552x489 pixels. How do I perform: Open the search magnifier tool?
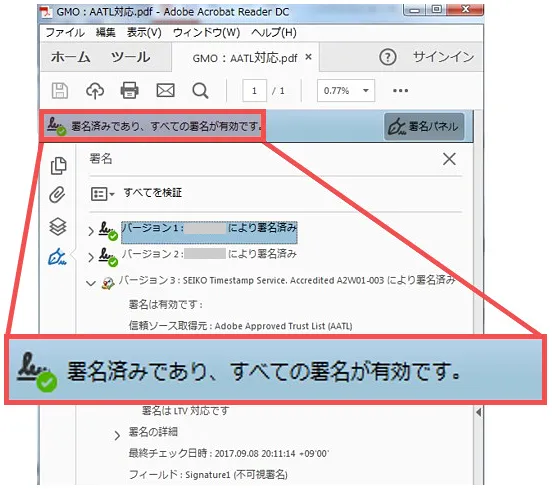tap(200, 91)
